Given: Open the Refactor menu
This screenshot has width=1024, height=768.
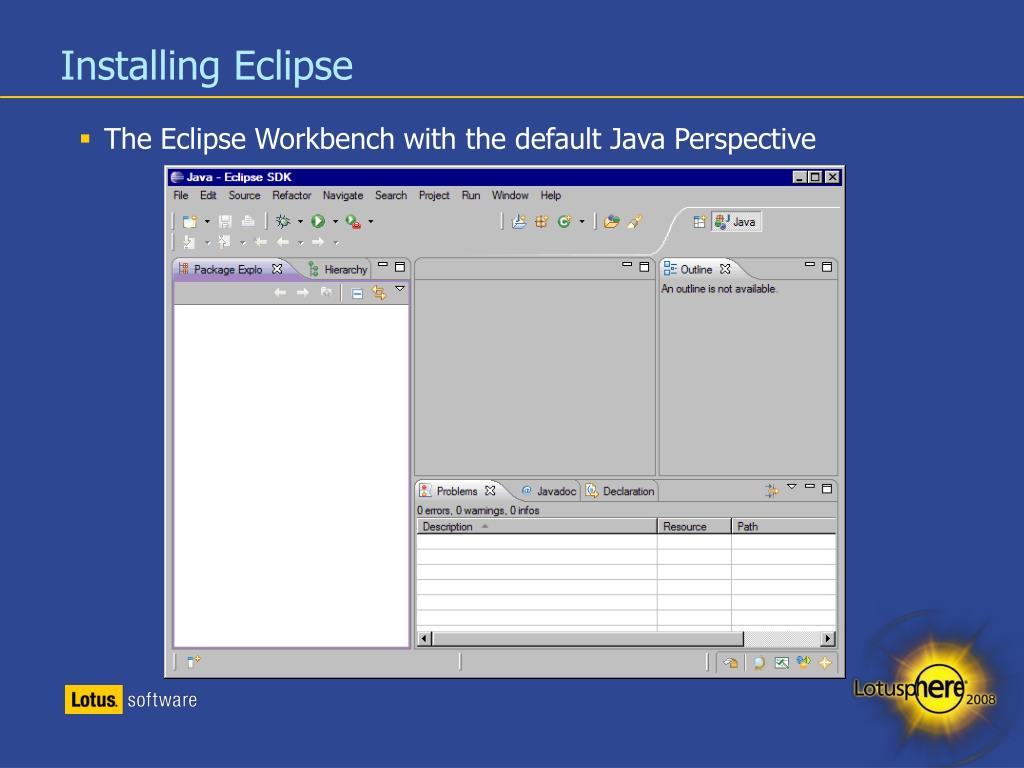Looking at the screenshot, I should tap(291, 195).
